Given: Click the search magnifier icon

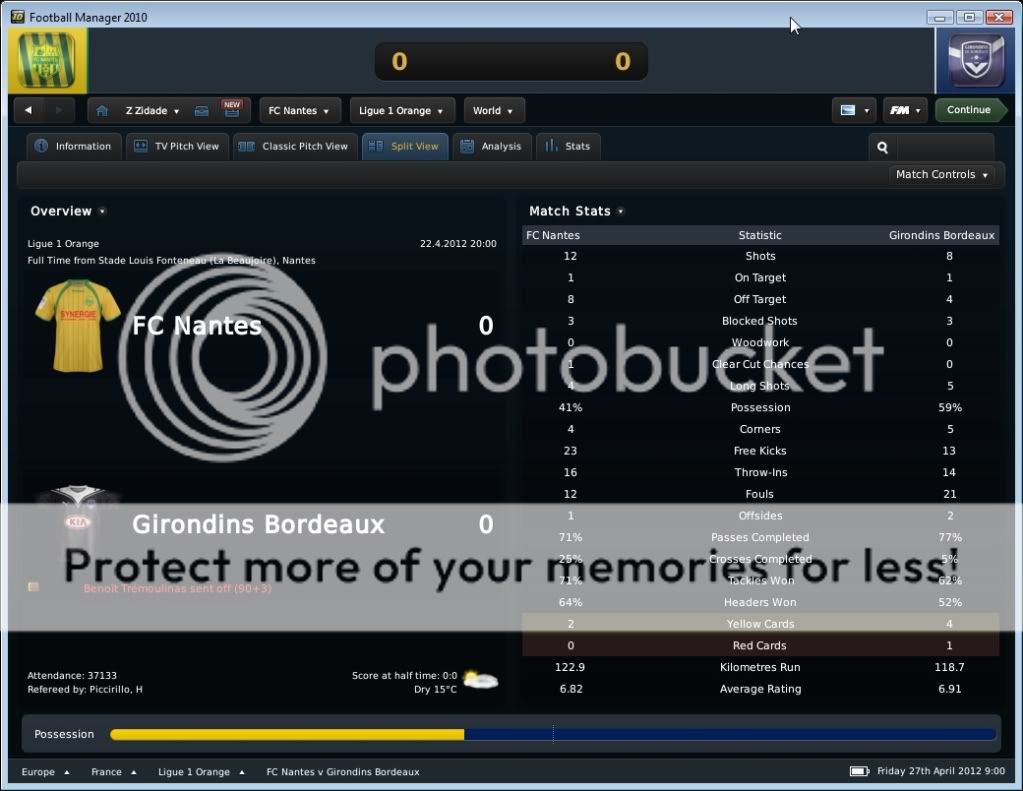Looking at the screenshot, I should [x=882, y=147].
